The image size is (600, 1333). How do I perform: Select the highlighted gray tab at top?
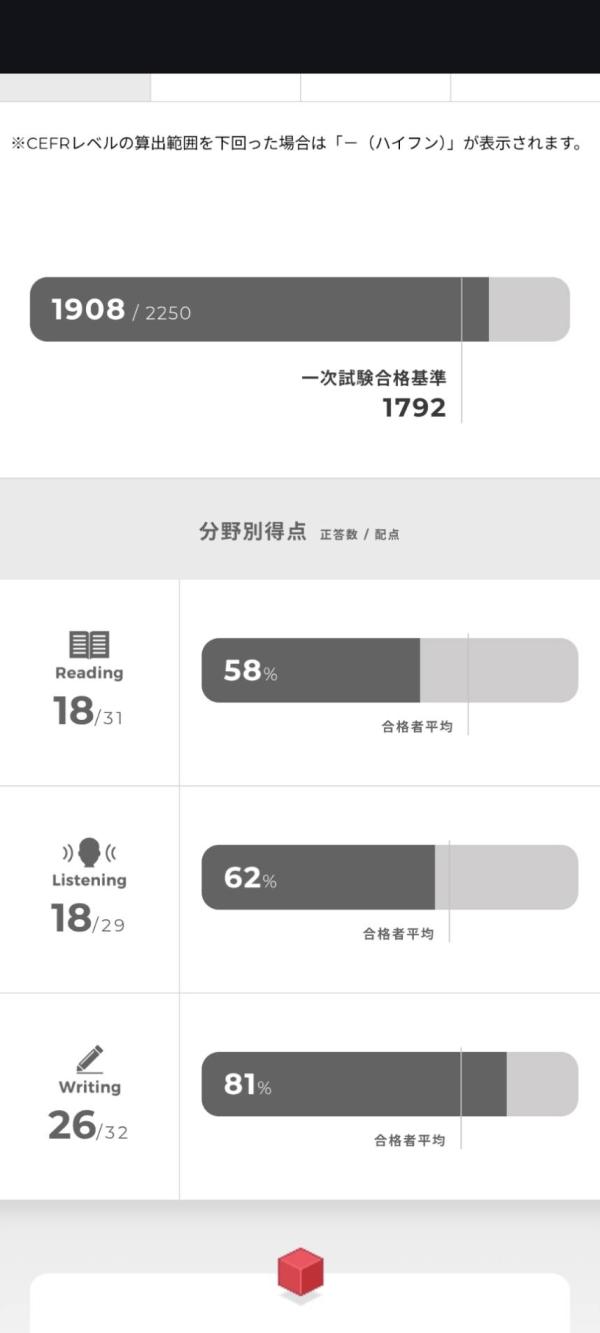75,87
